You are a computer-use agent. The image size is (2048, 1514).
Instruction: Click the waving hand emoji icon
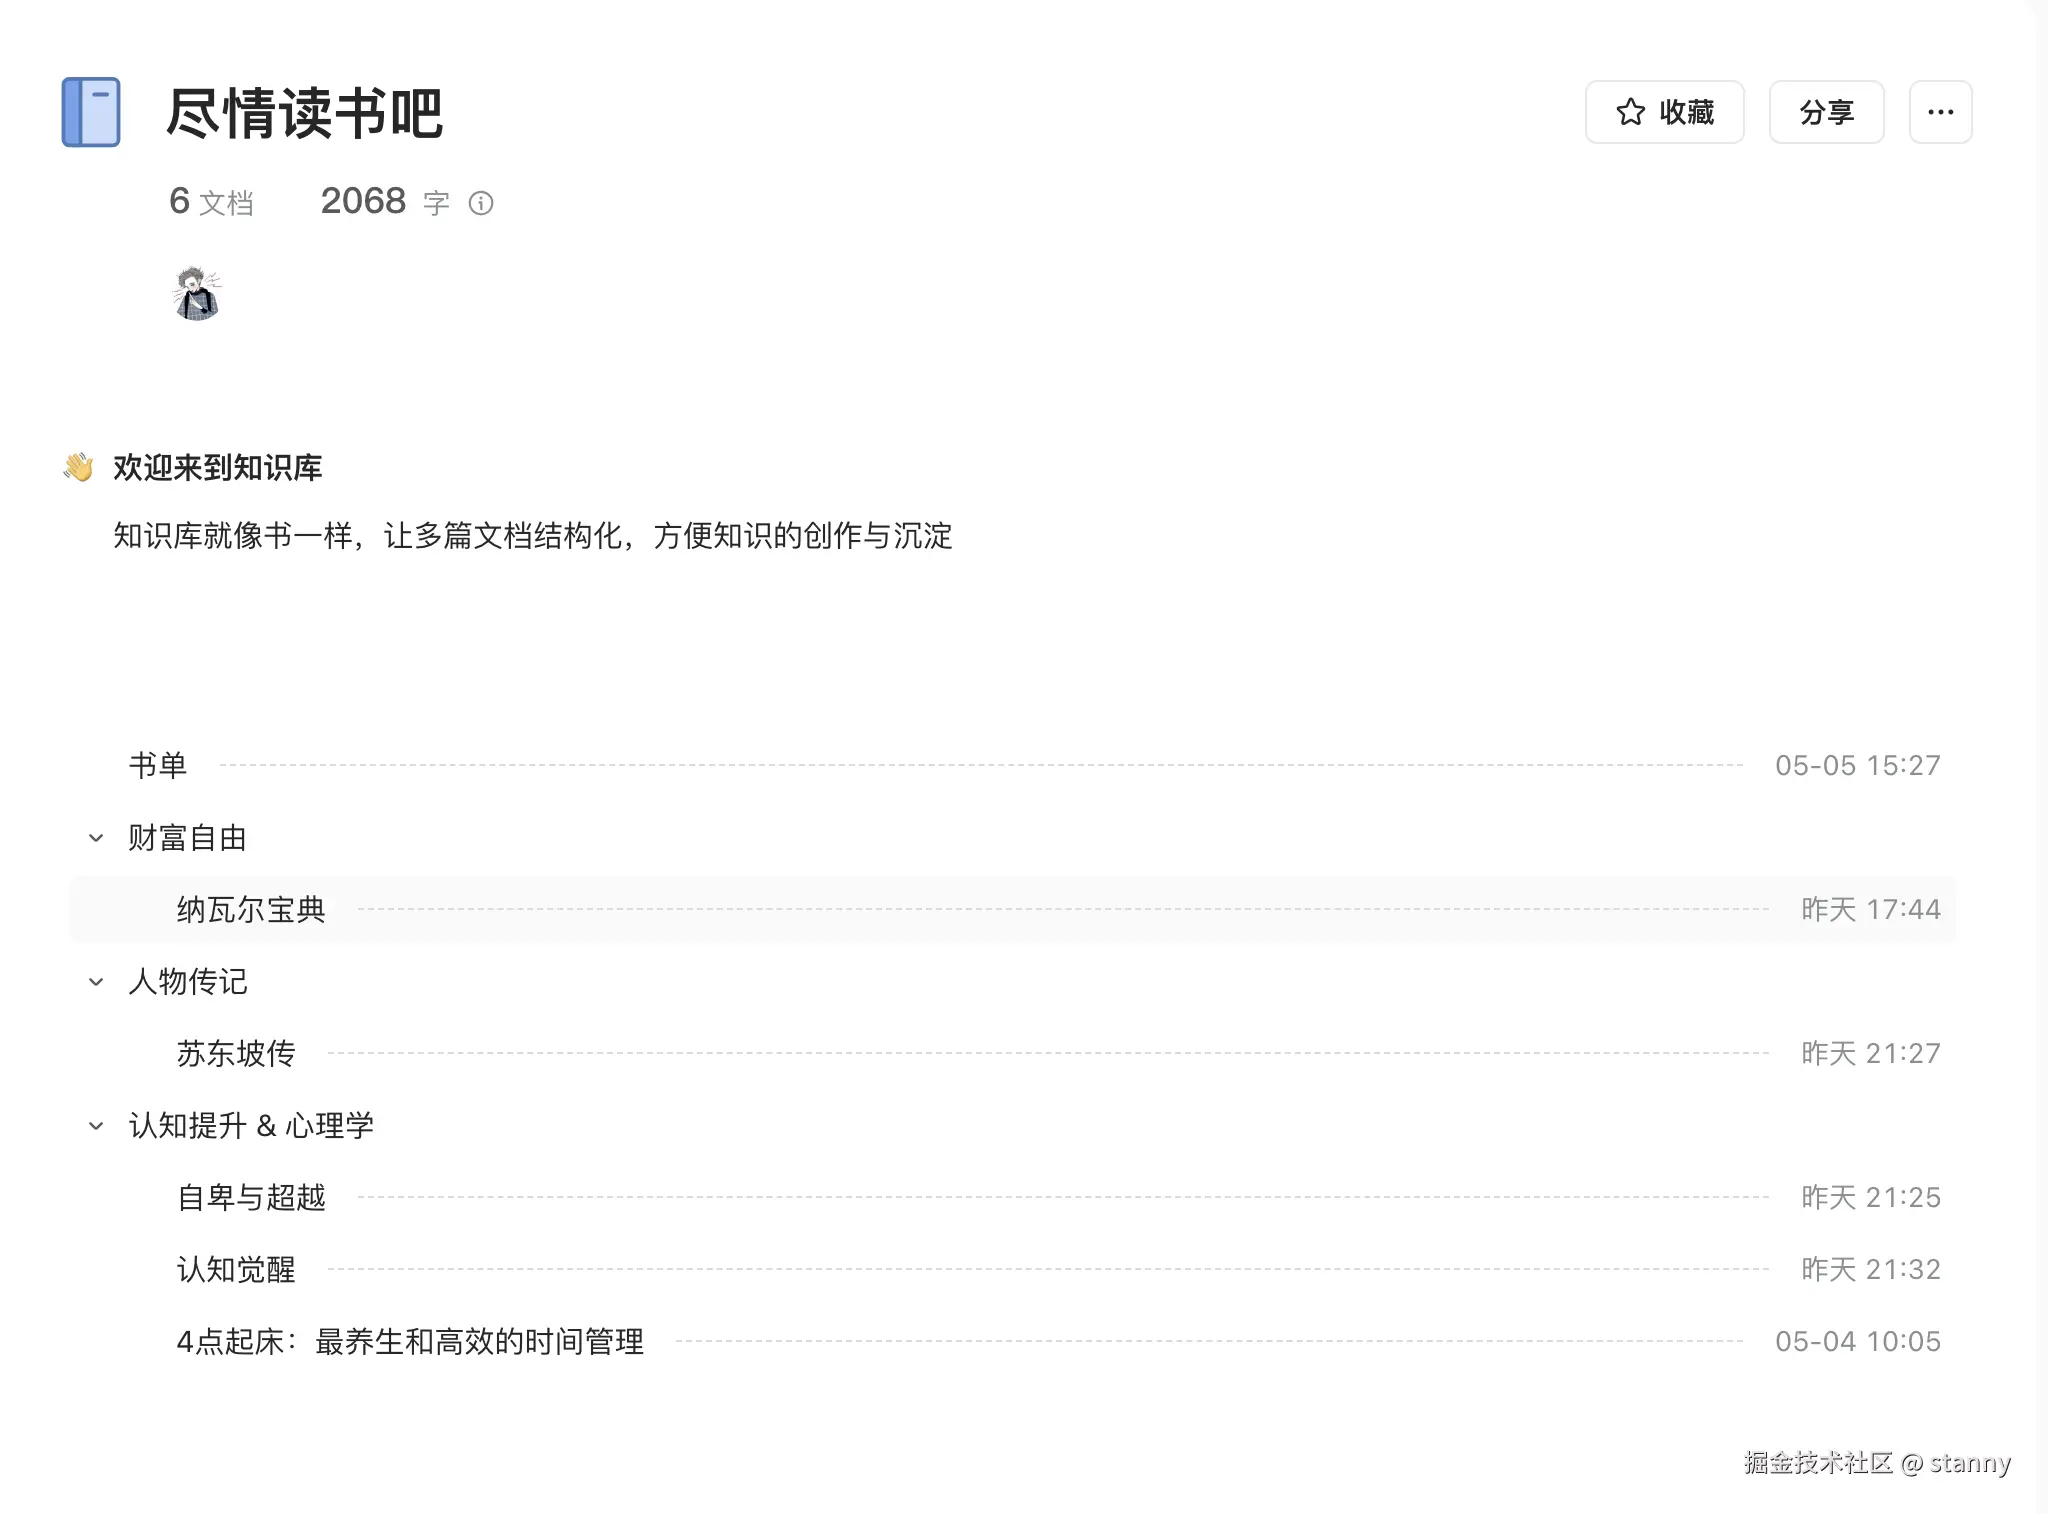[79, 467]
